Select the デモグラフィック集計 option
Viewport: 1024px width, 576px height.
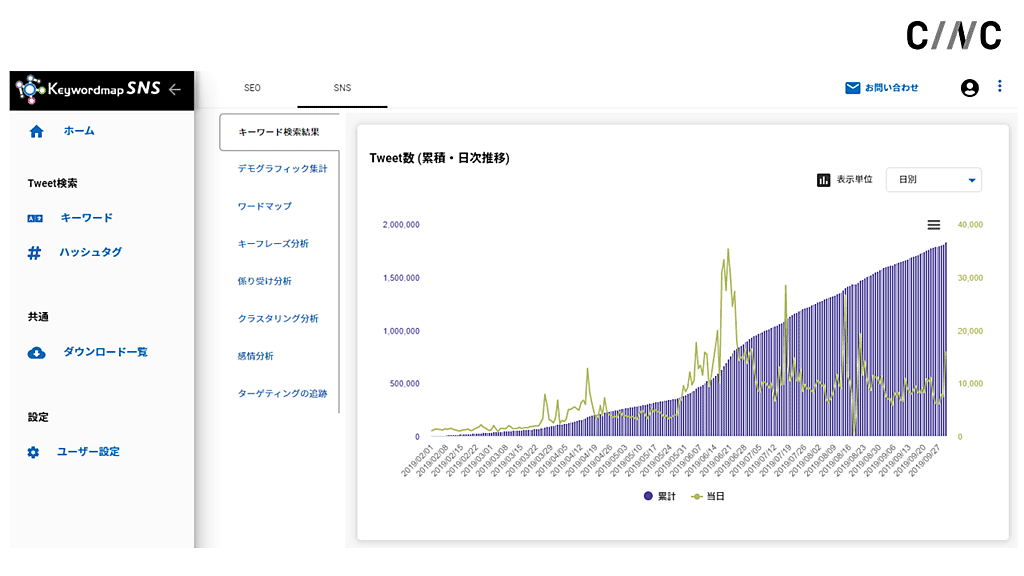coord(280,168)
